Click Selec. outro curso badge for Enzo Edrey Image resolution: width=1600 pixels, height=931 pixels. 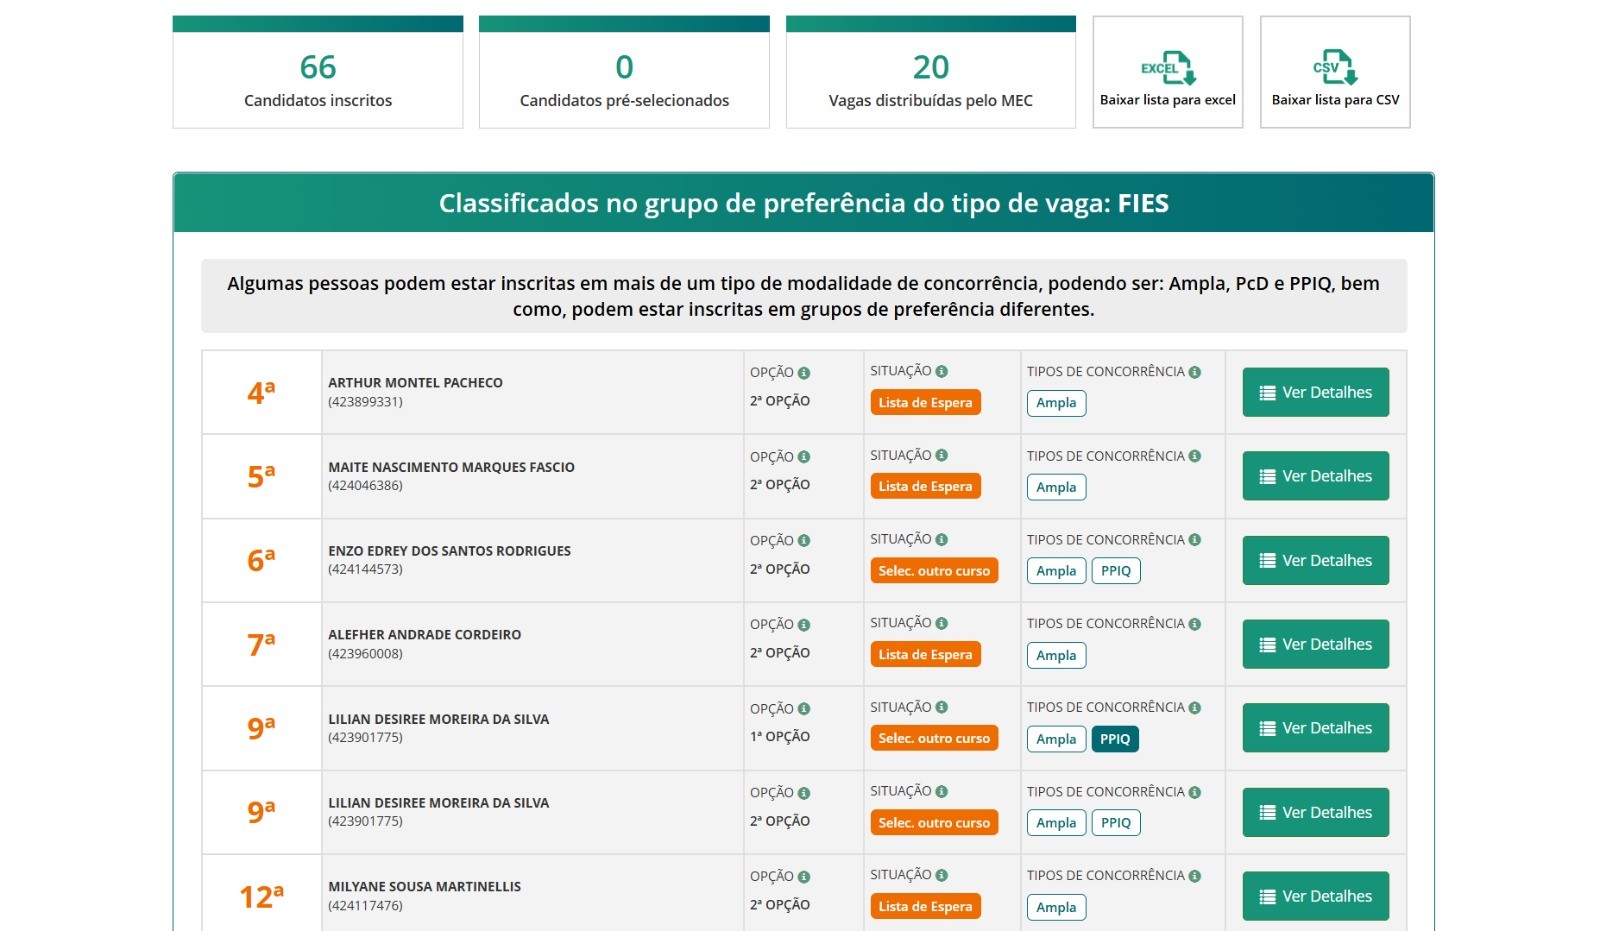[x=934, y=570]
